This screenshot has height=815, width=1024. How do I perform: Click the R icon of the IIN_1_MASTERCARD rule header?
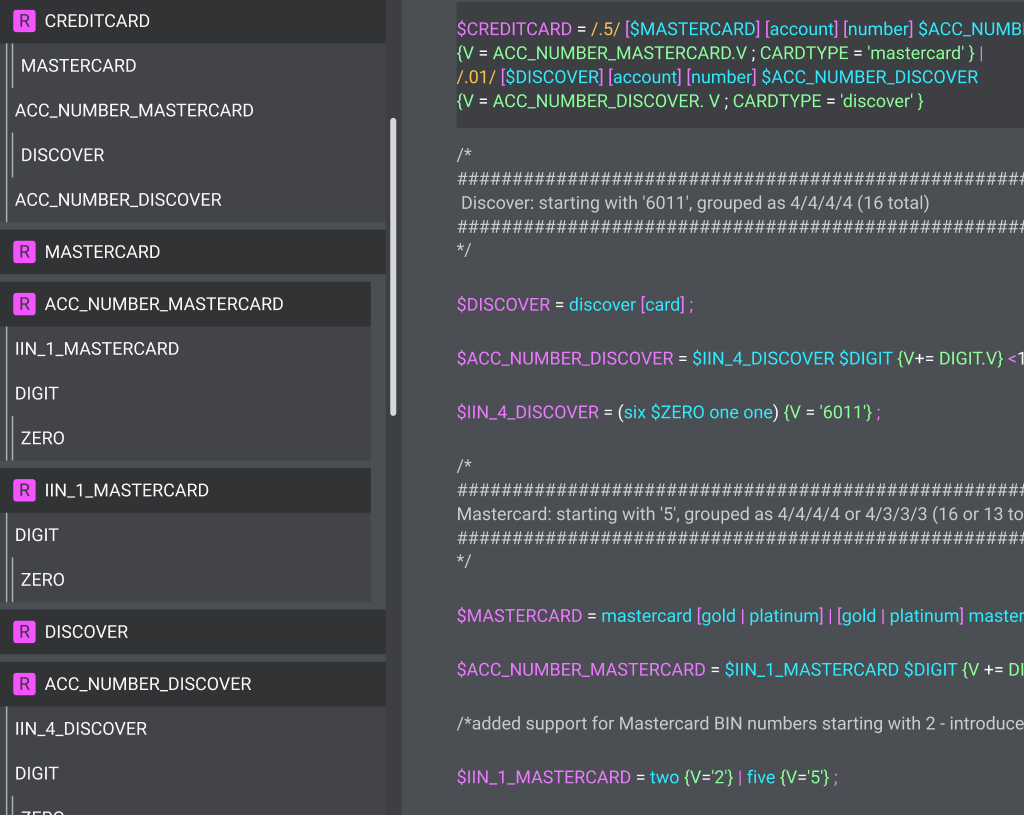[25, 490]
